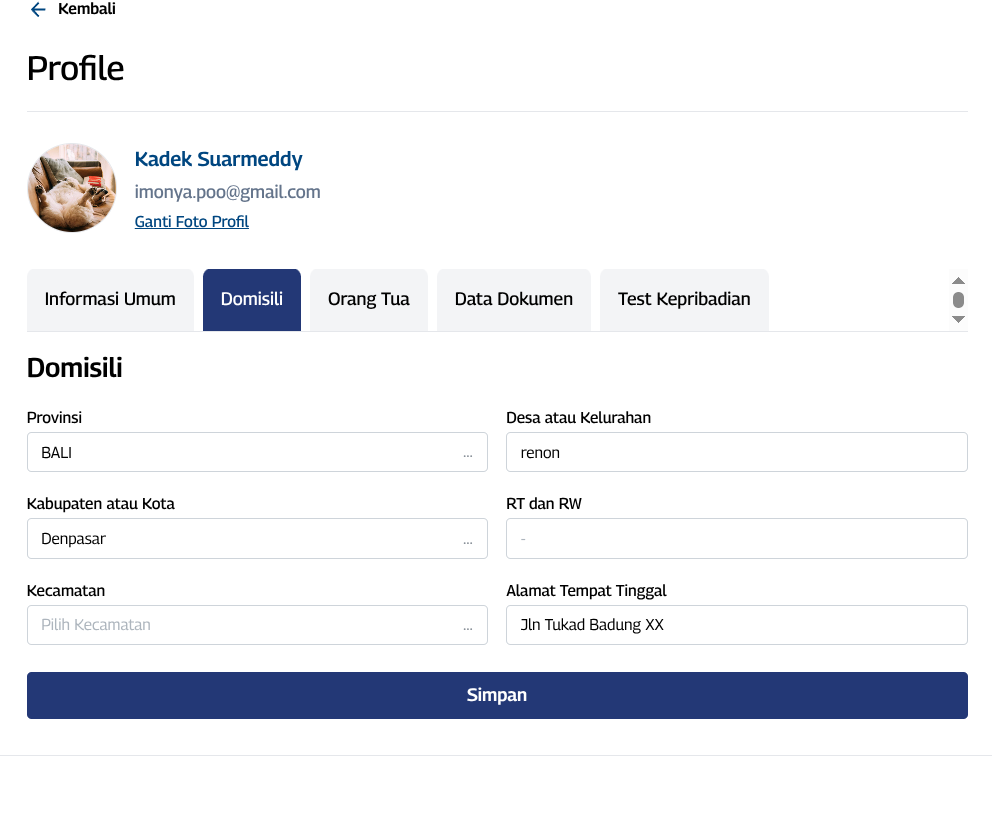Select the Domisili tab
992x830 pixels.
click(x=252, y=299)
